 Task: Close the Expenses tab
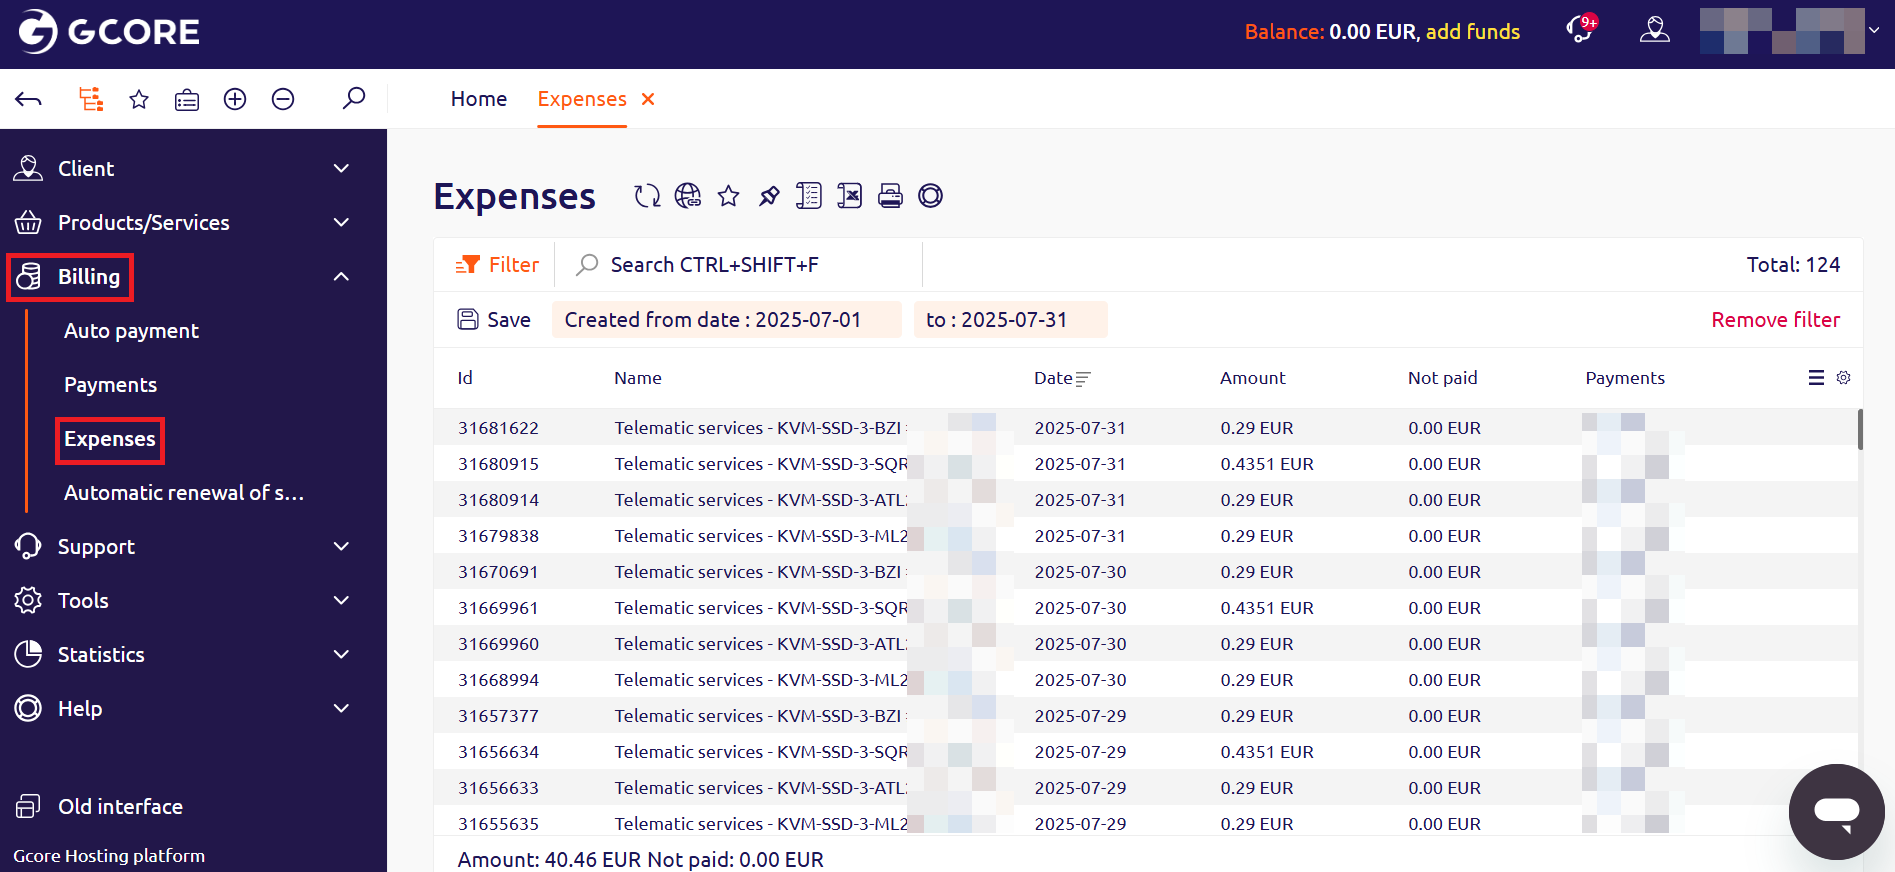pos(648,99)
